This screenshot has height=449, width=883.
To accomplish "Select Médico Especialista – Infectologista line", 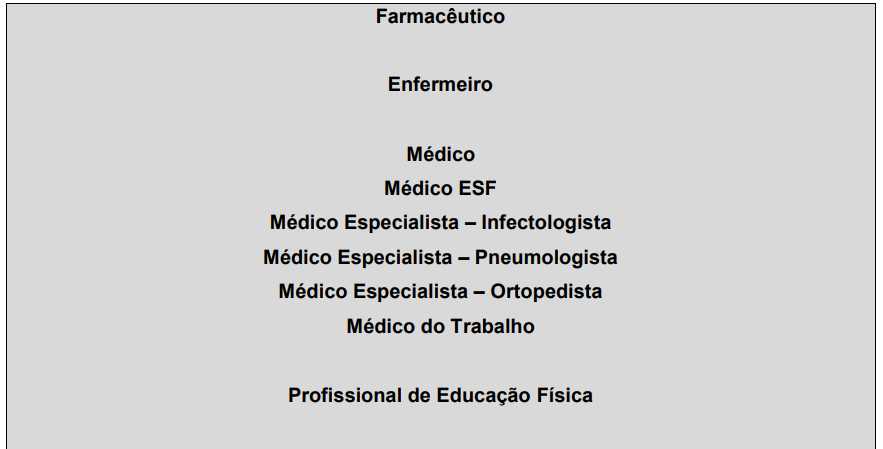I will (x=440, y=223).
